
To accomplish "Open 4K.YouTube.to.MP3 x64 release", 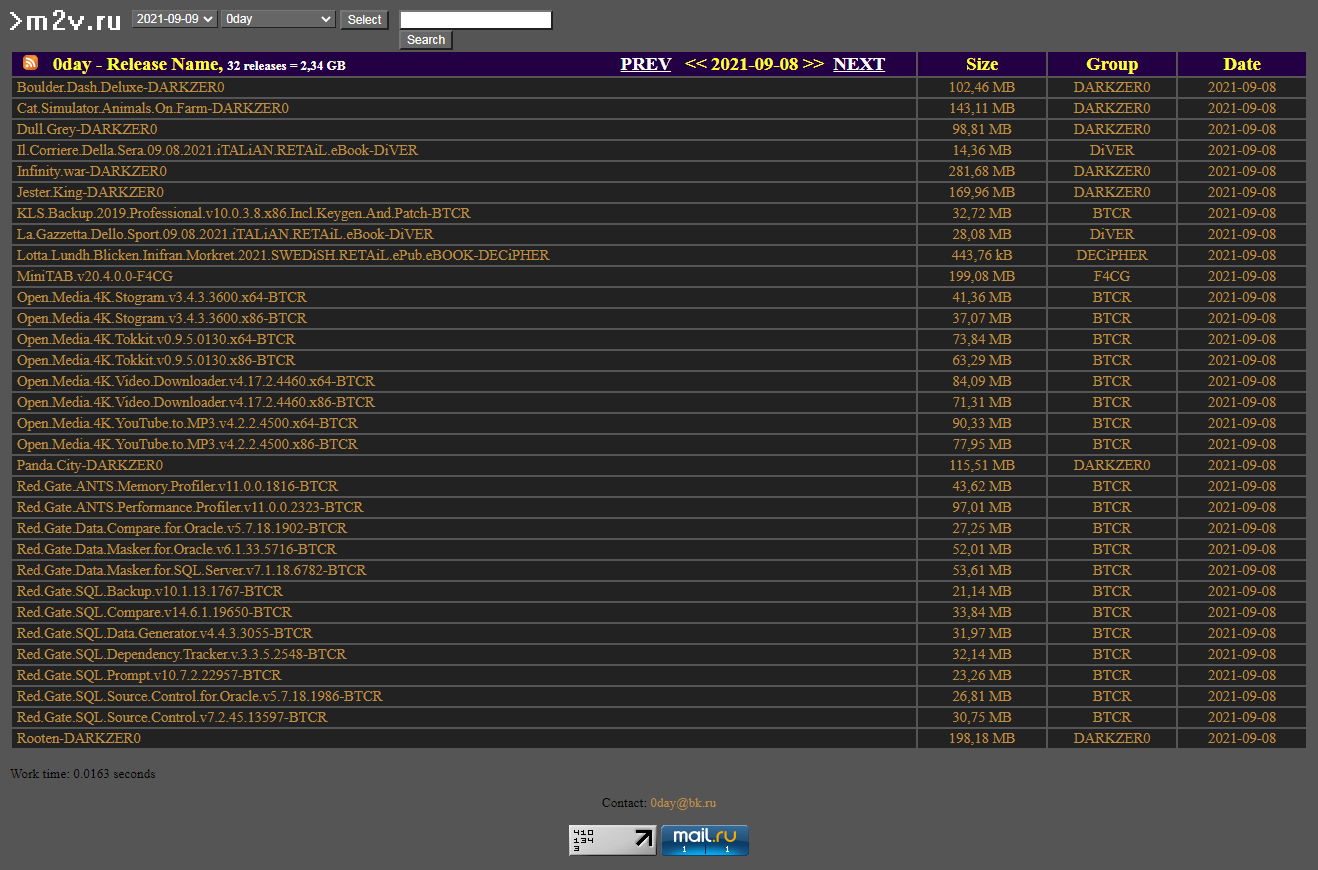I will pyautogui.click(x=187, y=423).
